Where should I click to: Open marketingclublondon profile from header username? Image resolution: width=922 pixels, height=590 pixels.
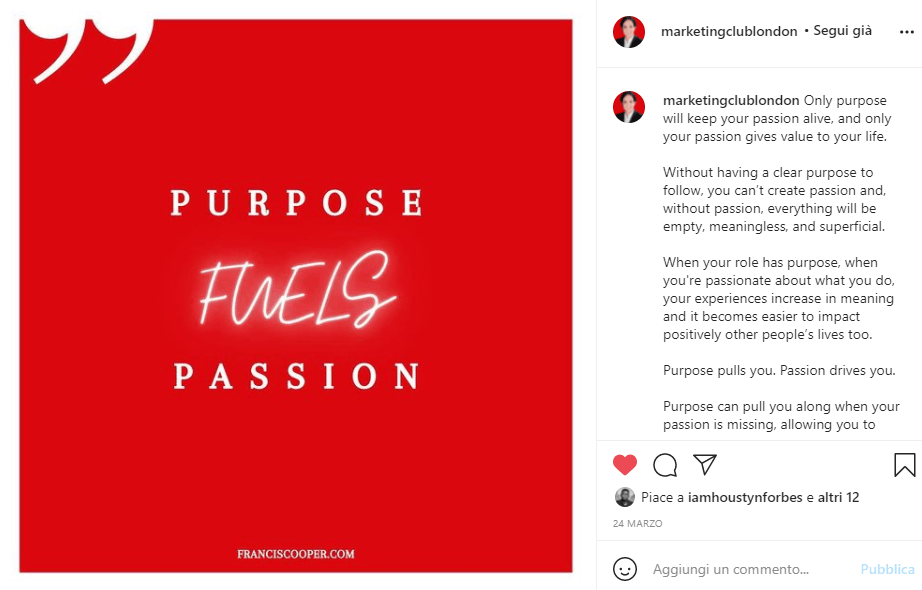click(x=729, y=31)
